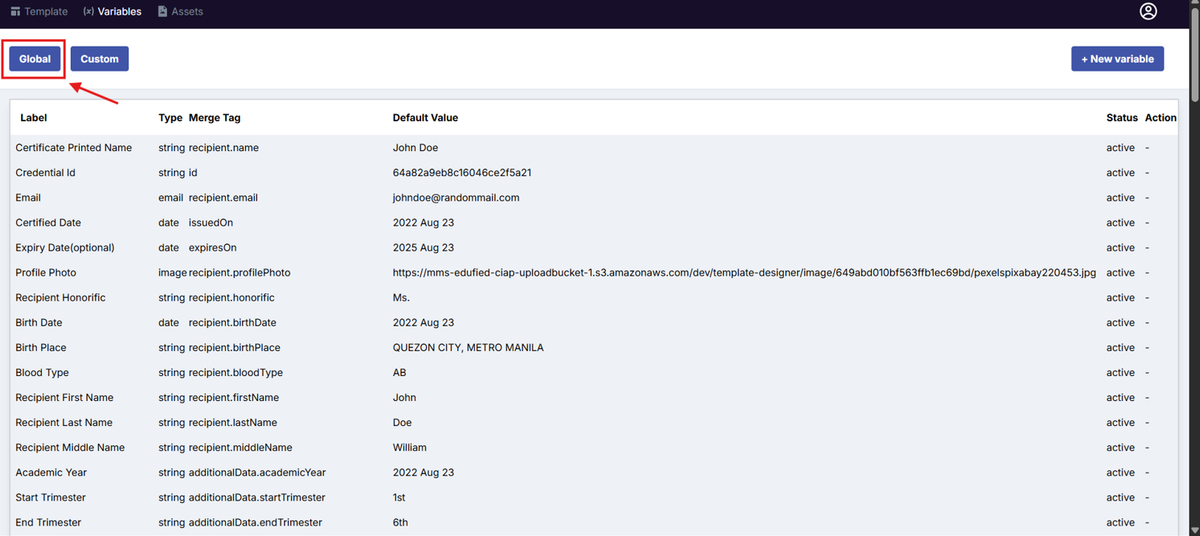Click the Default Value column header
Screen dimensions: 1200x536
(425, 118)
